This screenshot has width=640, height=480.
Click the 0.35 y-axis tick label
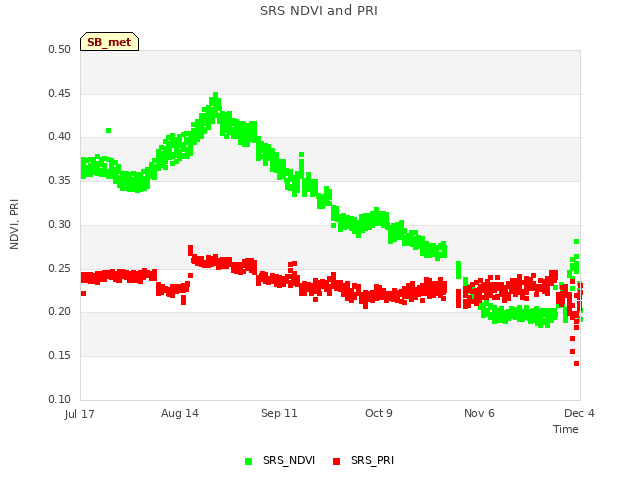(x=60, y=180)
